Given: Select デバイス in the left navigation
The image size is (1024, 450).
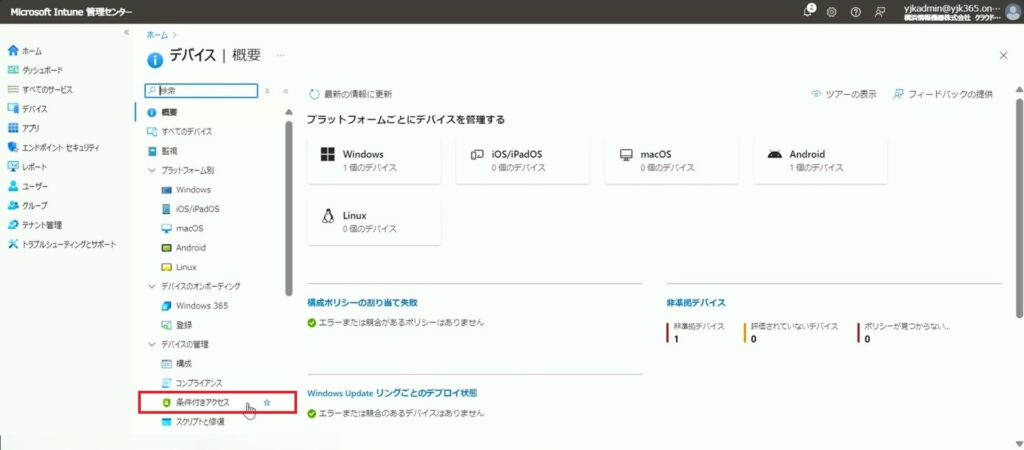Looking at the screenshot, I should [x=27, y=109].
